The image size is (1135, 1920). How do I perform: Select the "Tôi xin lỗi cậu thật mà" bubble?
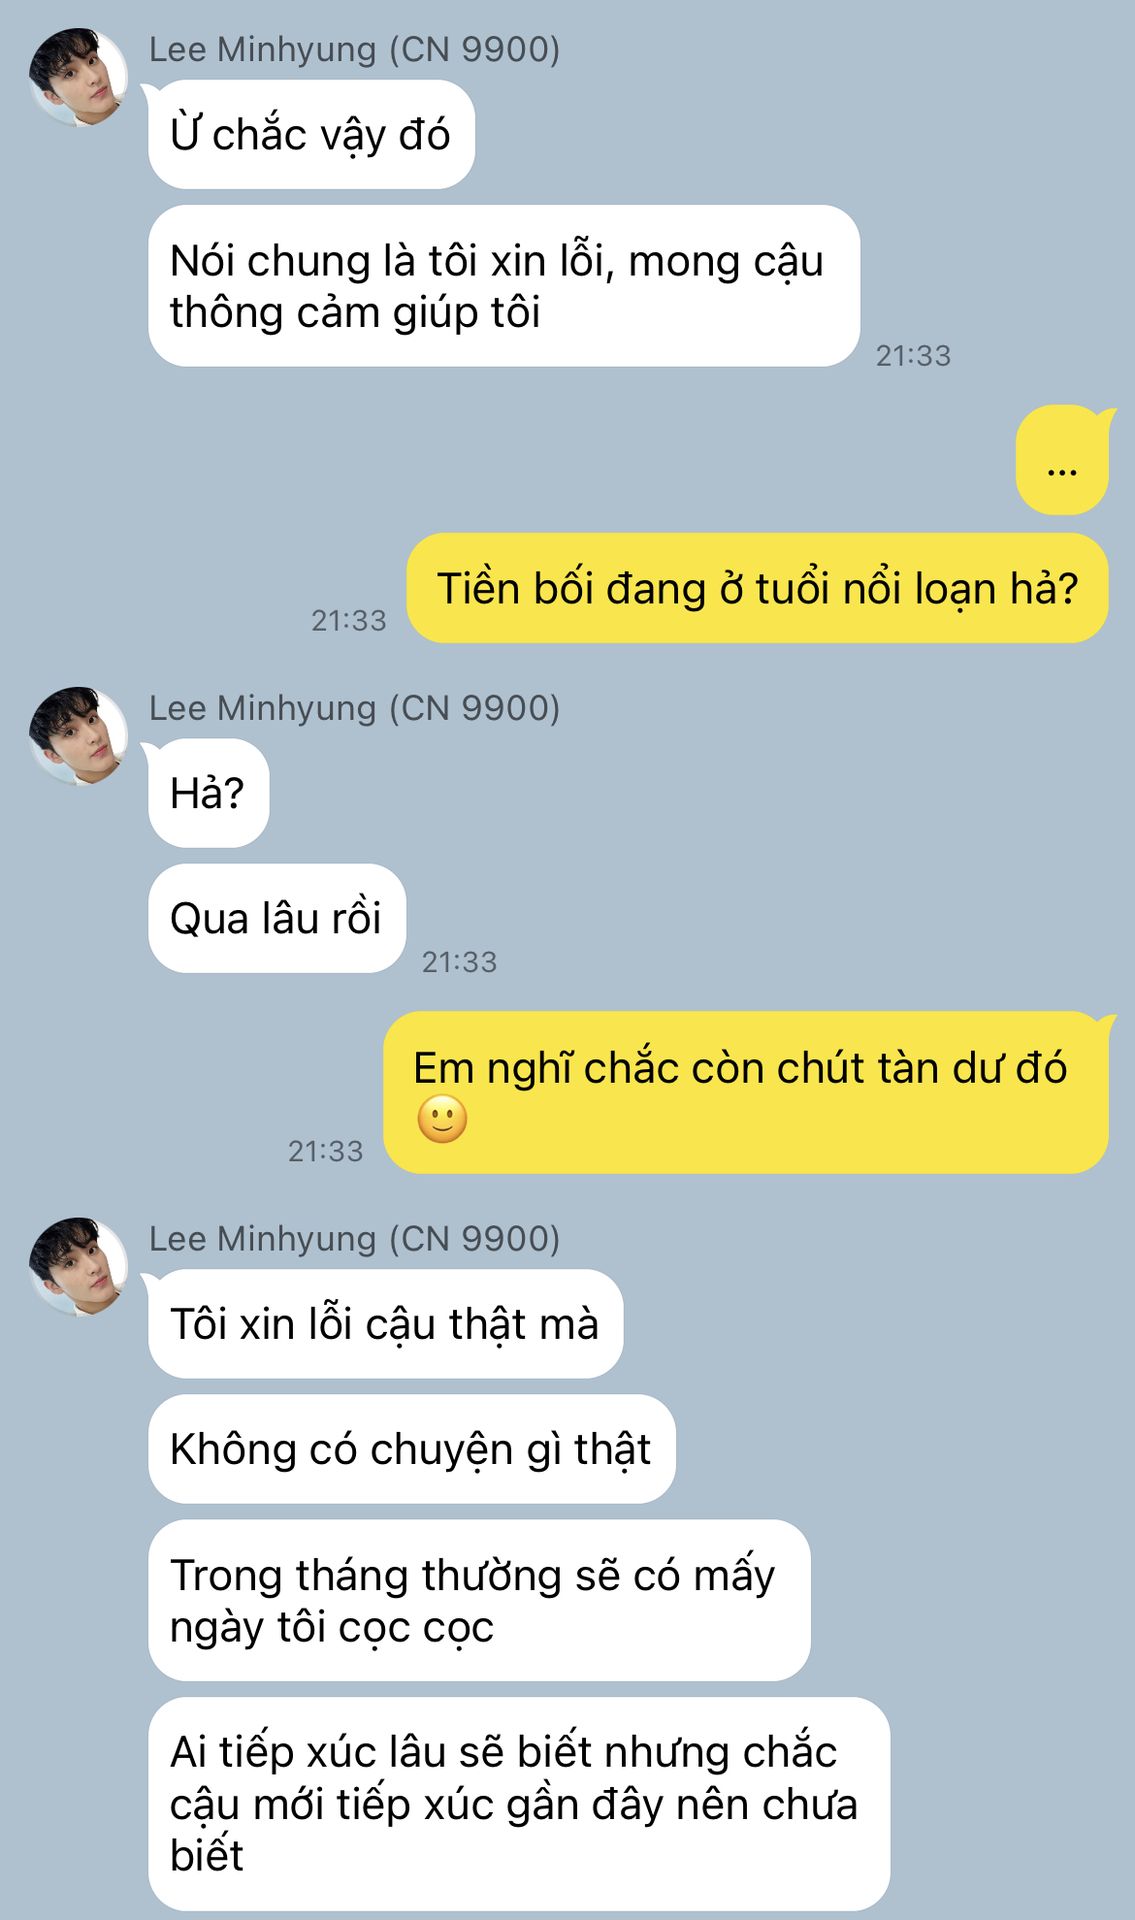(x=385, y=1324)
